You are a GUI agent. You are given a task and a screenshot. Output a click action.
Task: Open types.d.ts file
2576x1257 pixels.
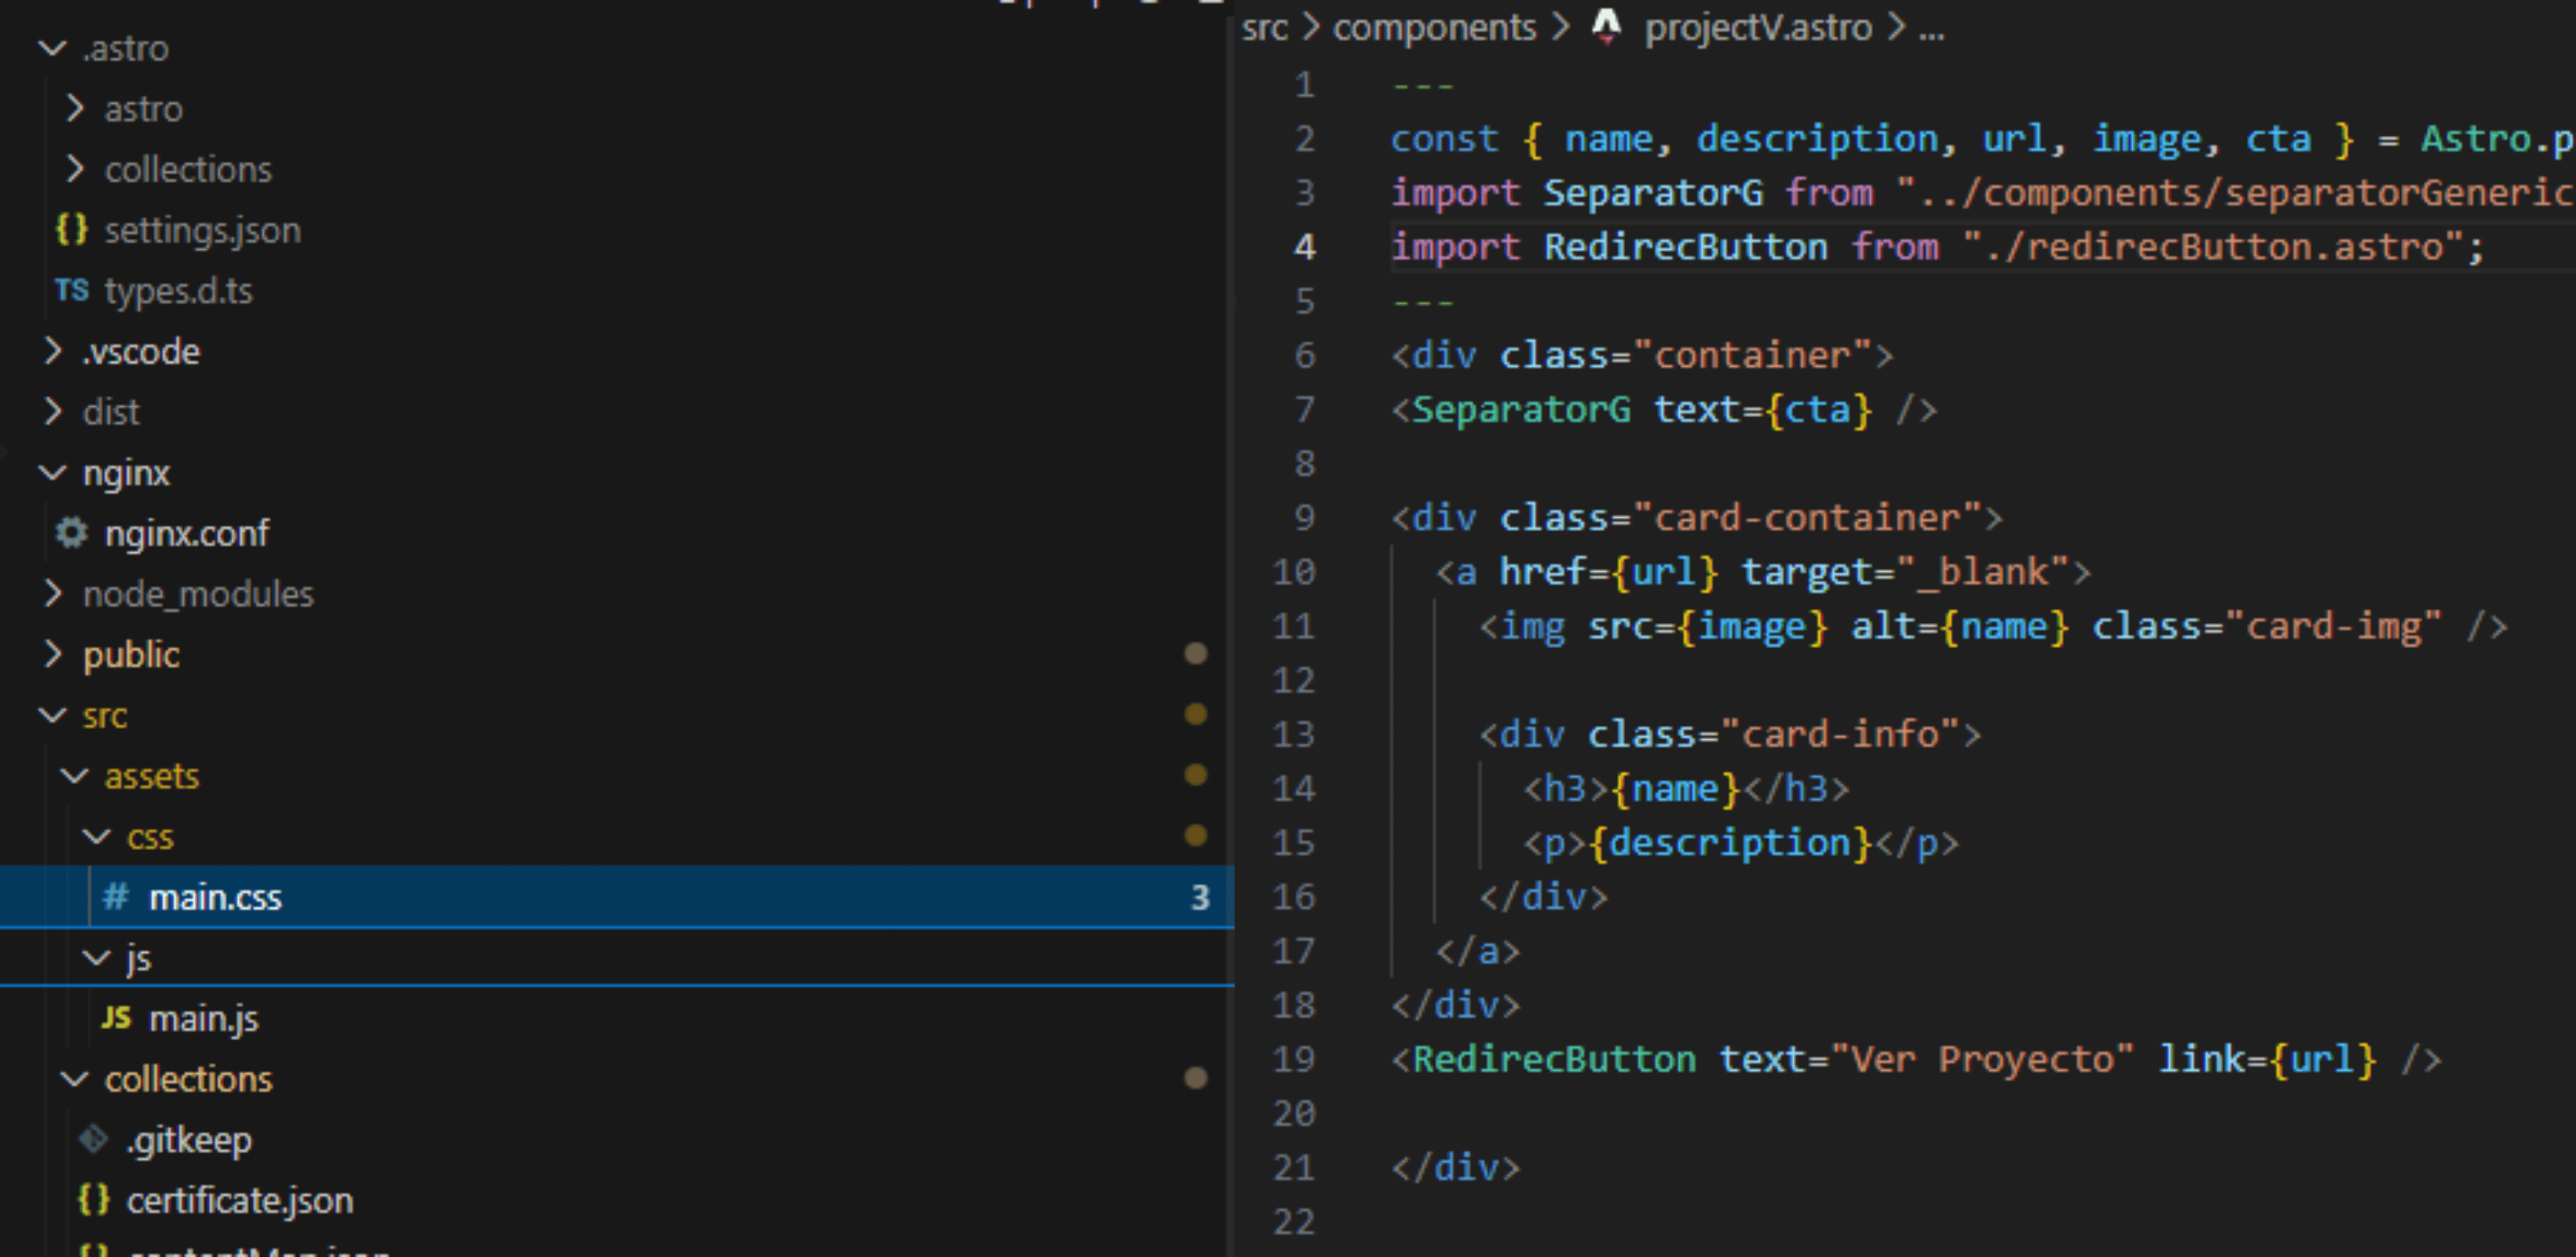click(179, 291)
